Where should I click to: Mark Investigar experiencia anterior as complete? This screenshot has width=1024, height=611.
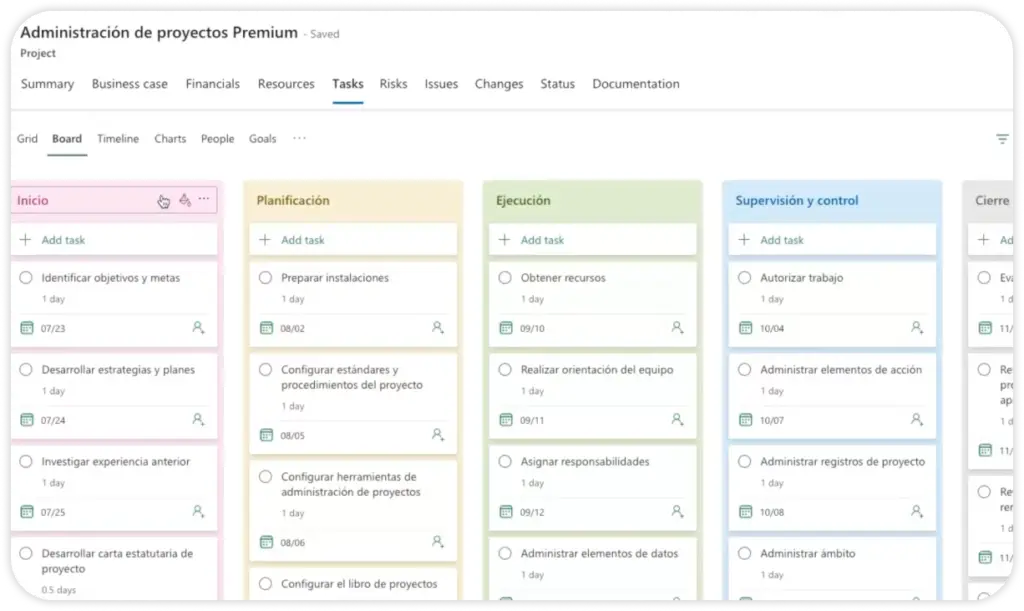26,462
